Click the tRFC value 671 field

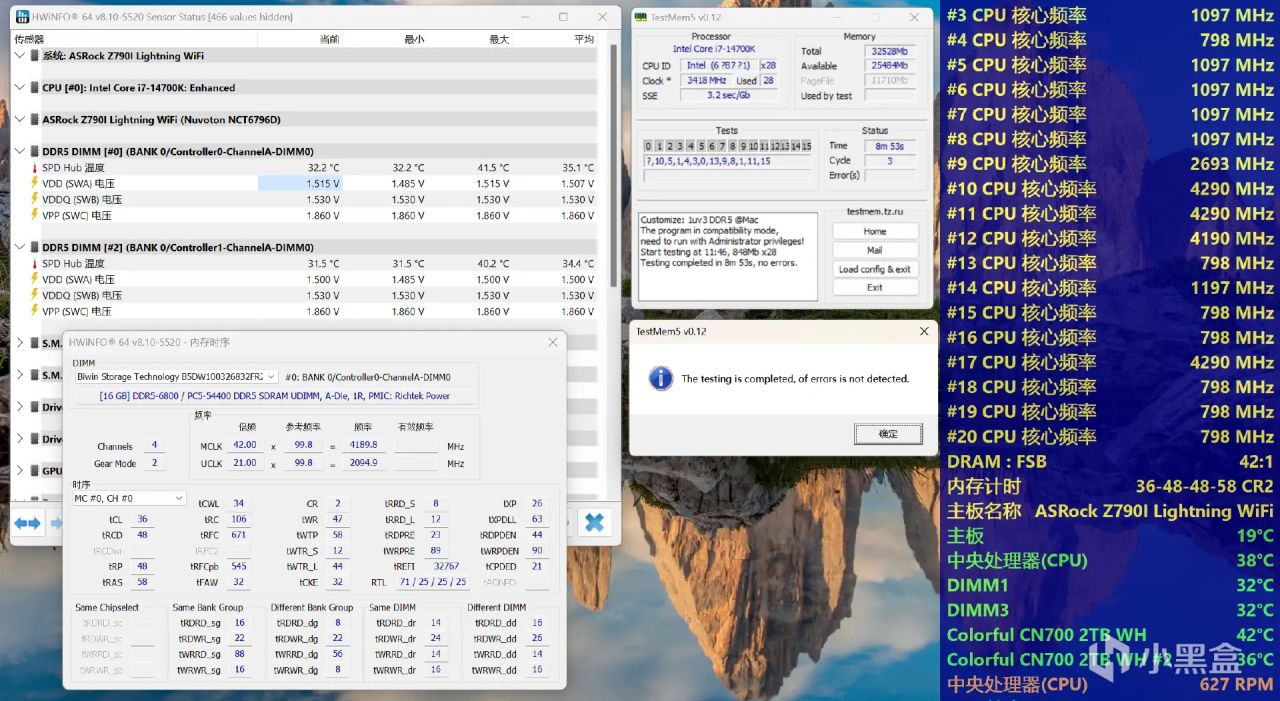(238, 535)
